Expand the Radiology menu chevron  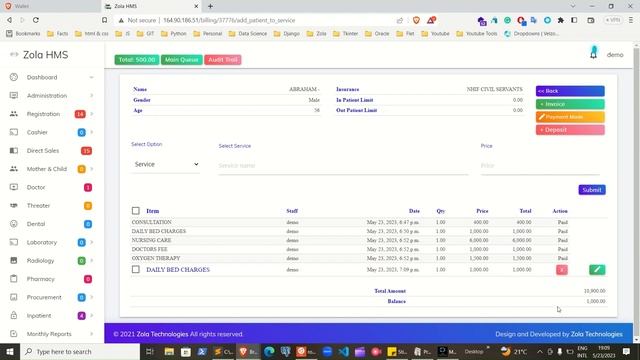coord(91,260)
